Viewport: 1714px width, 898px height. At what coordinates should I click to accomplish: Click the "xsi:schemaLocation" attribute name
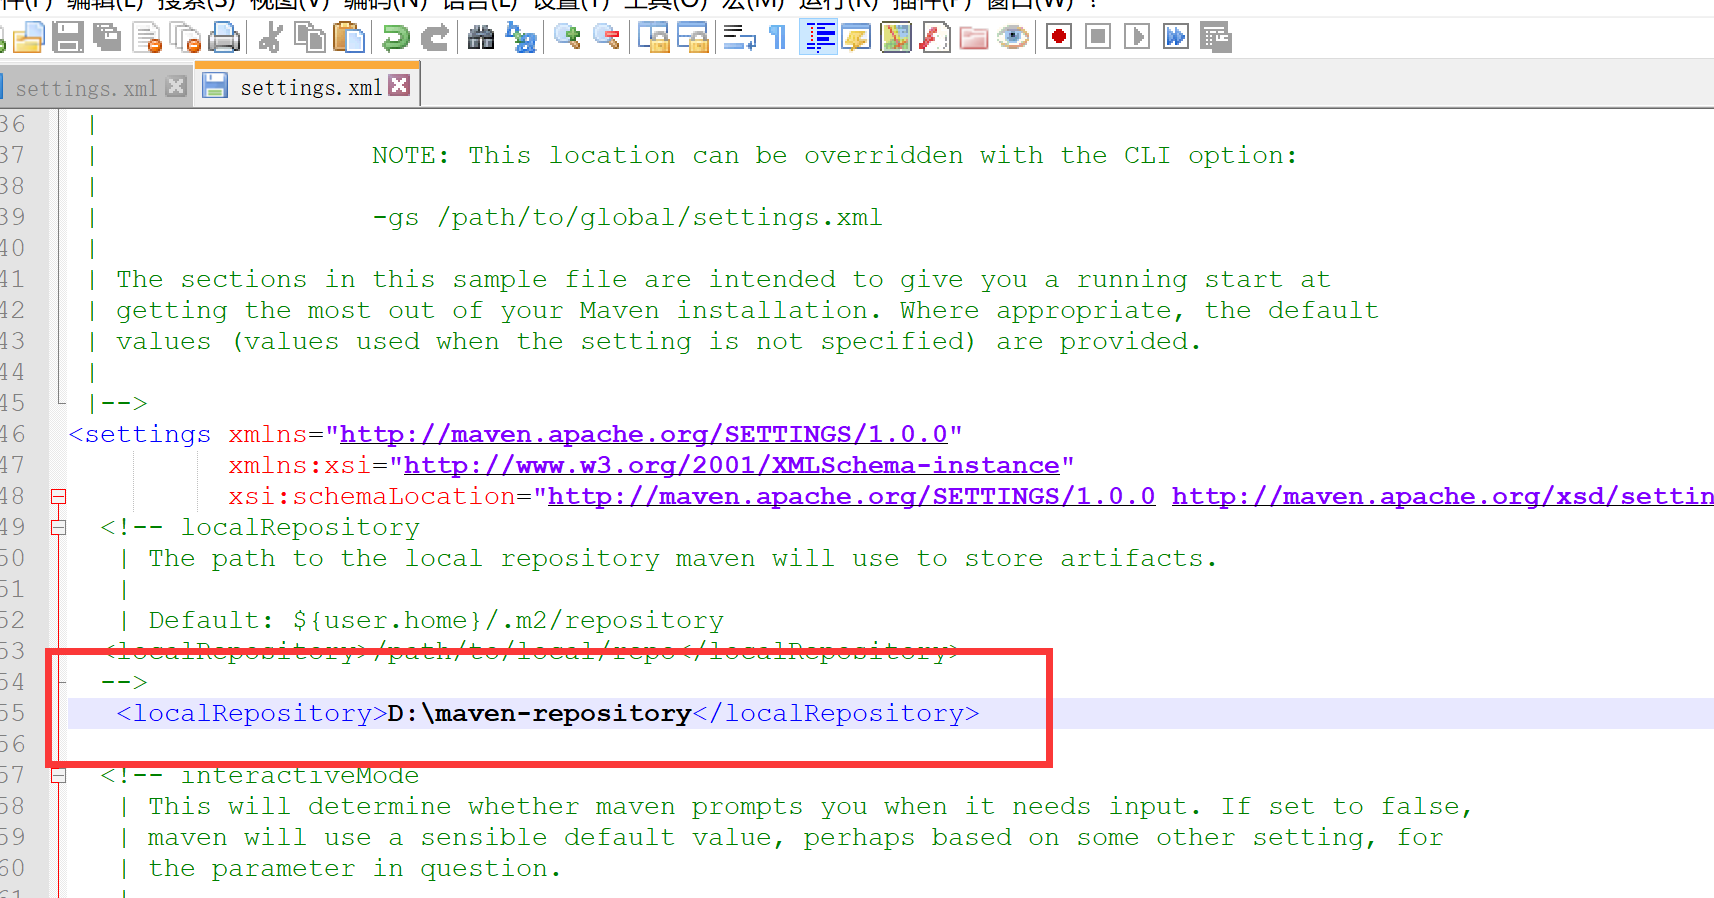[372, 497]
